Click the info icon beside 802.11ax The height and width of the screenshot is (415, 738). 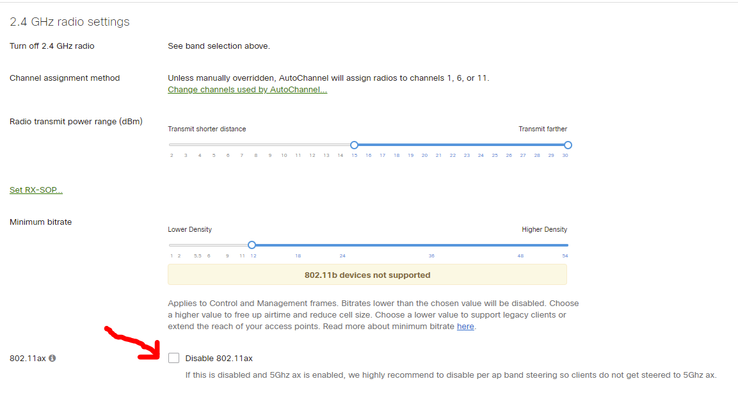(52, 358)
